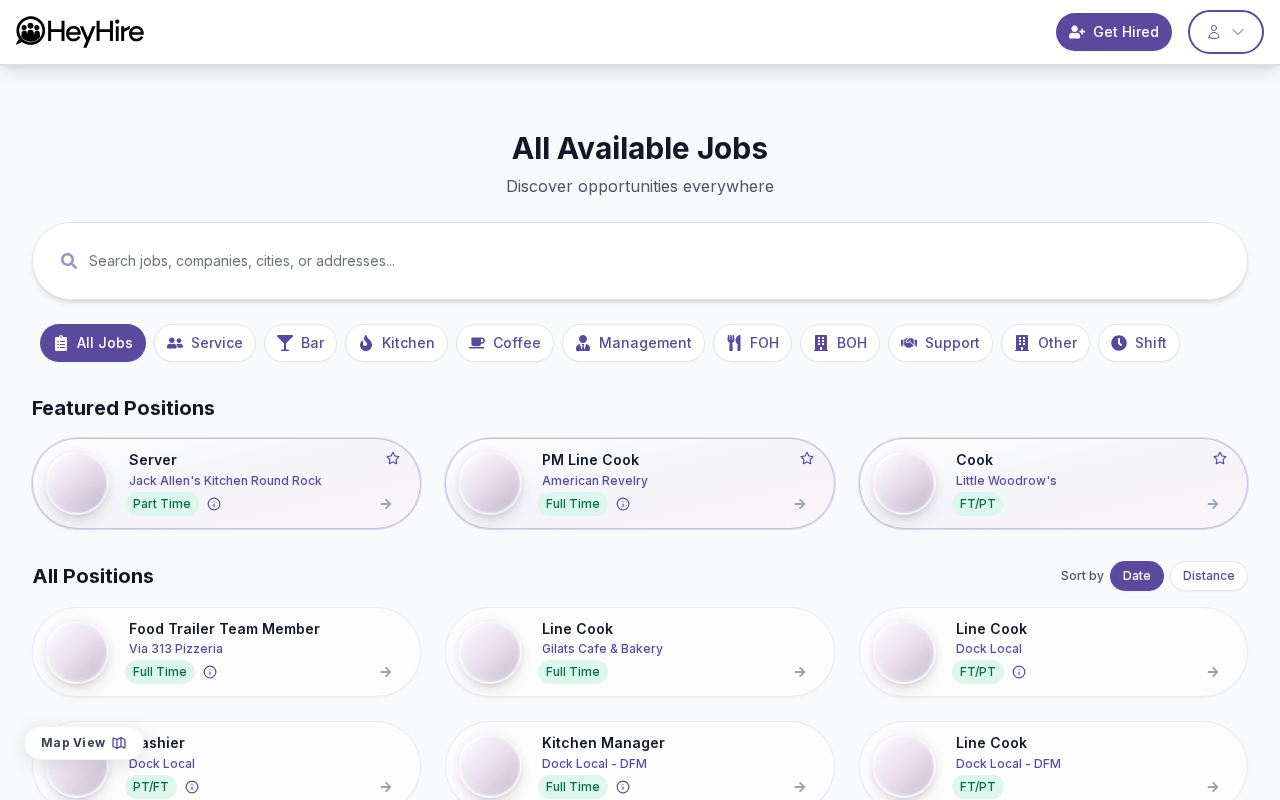1280x800 pixels.
Task: Open Dock Local Line Cook arrow
Action: (1213, 672)
